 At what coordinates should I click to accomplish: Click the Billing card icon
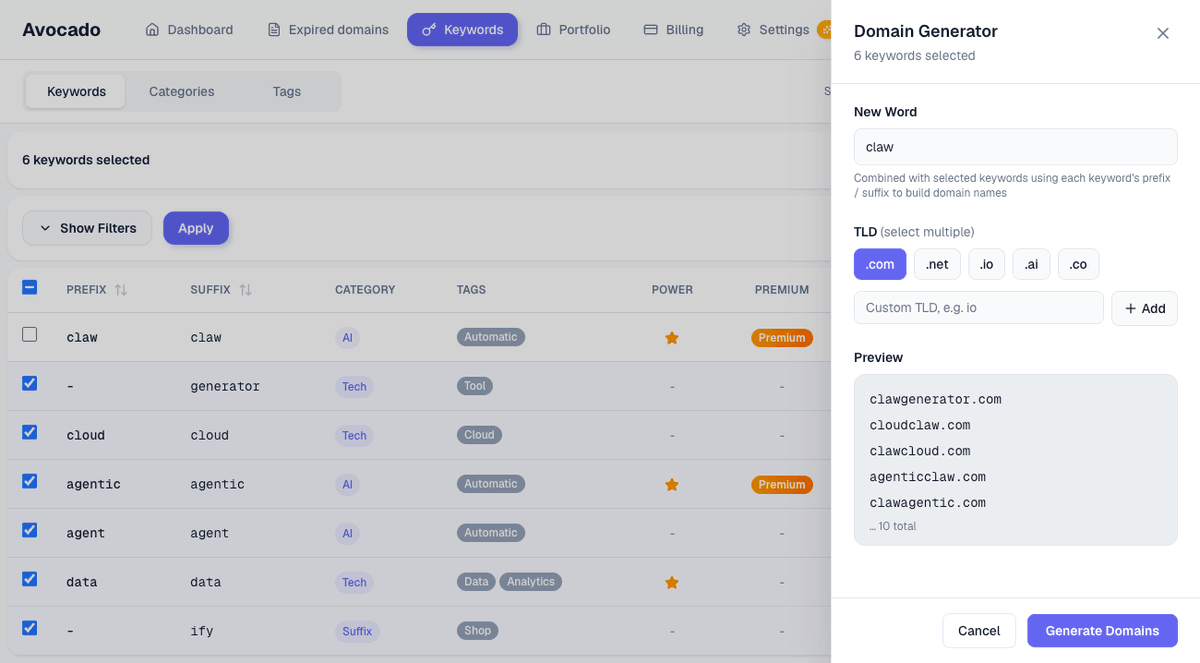651,30
